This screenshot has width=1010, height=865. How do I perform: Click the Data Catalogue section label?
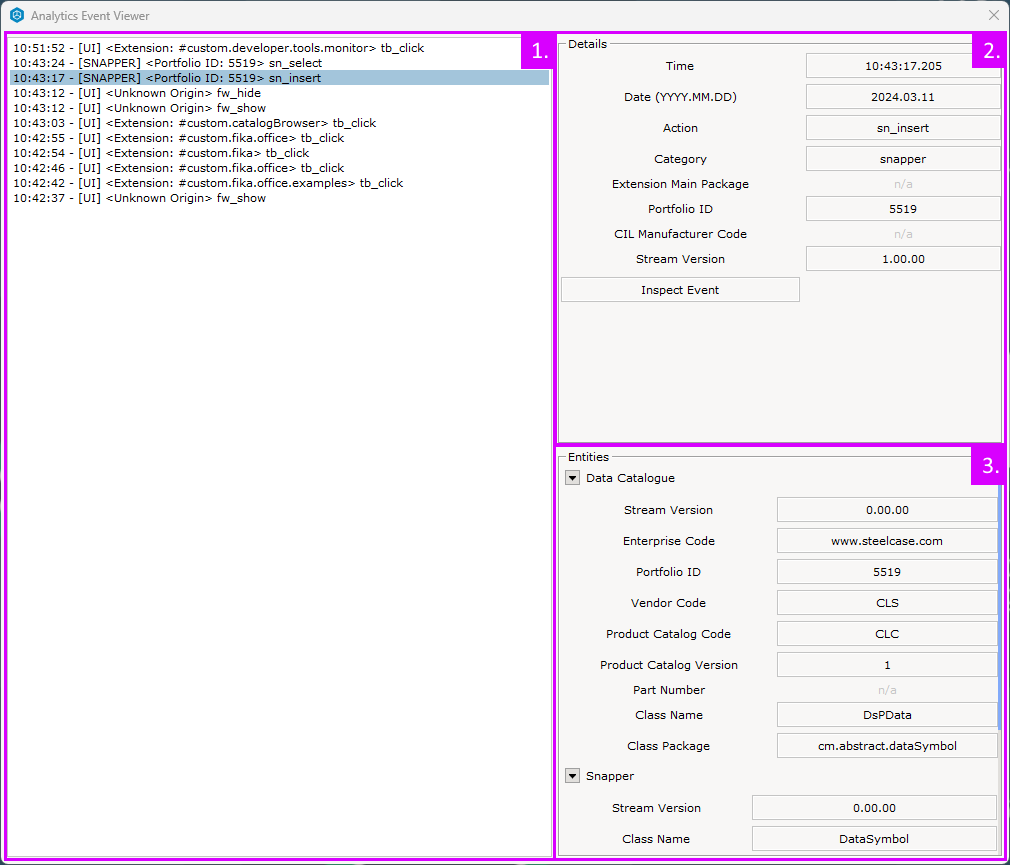[630, 478]
